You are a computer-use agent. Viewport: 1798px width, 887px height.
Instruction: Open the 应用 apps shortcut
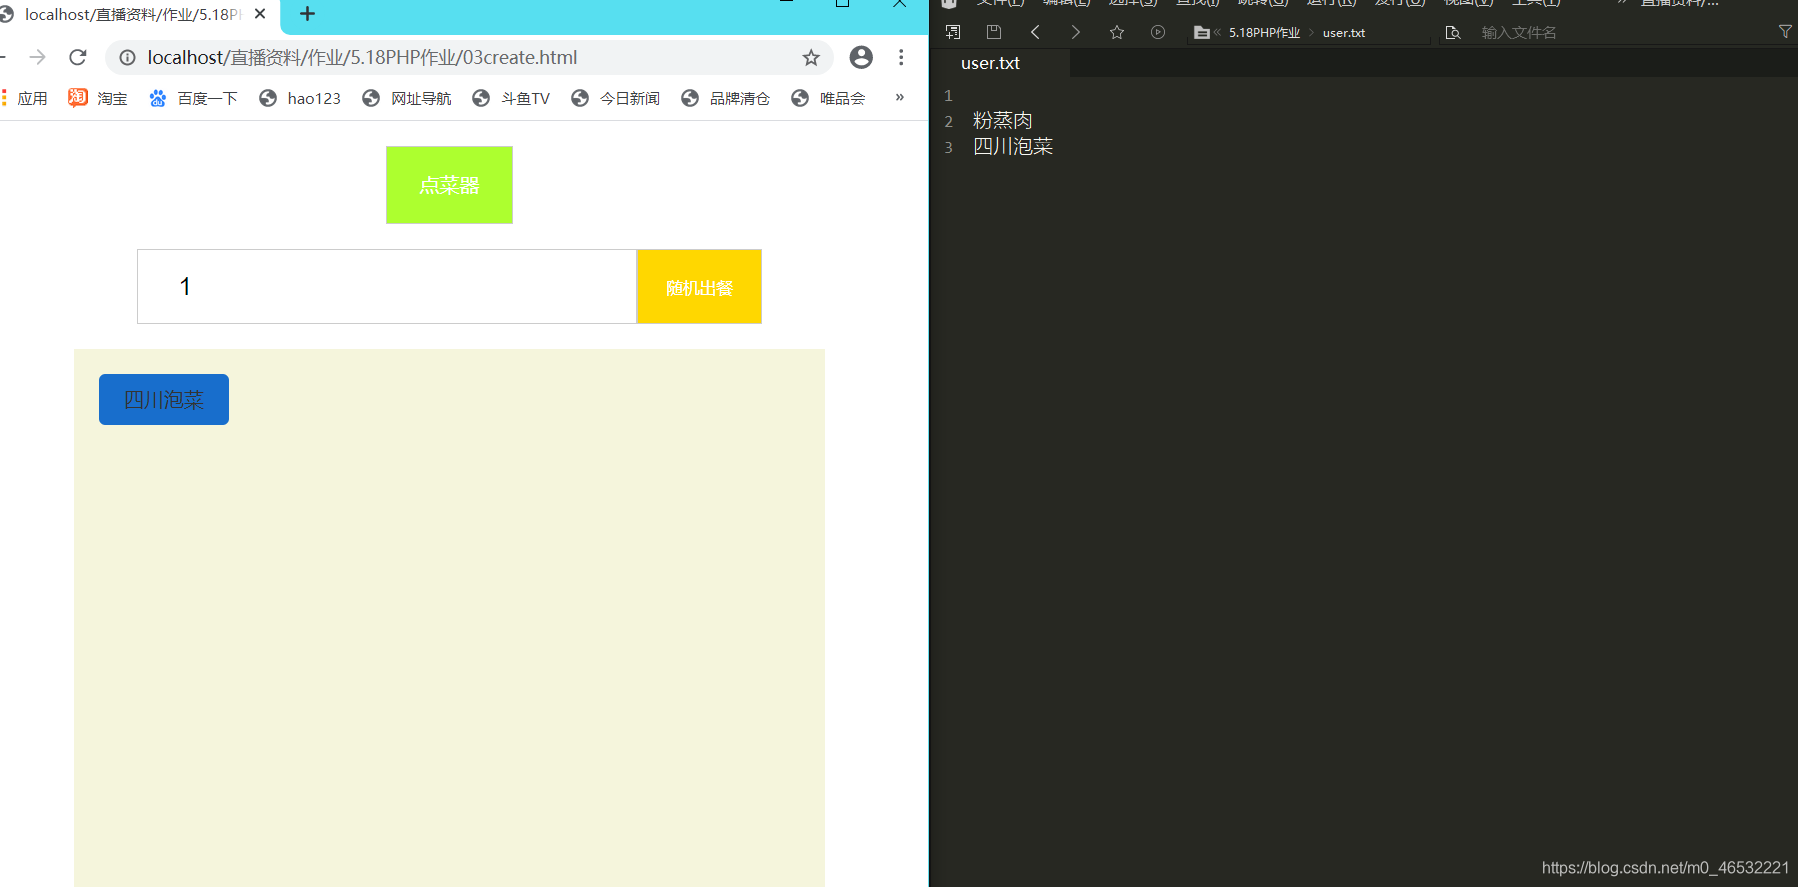(x=25, y=98)
